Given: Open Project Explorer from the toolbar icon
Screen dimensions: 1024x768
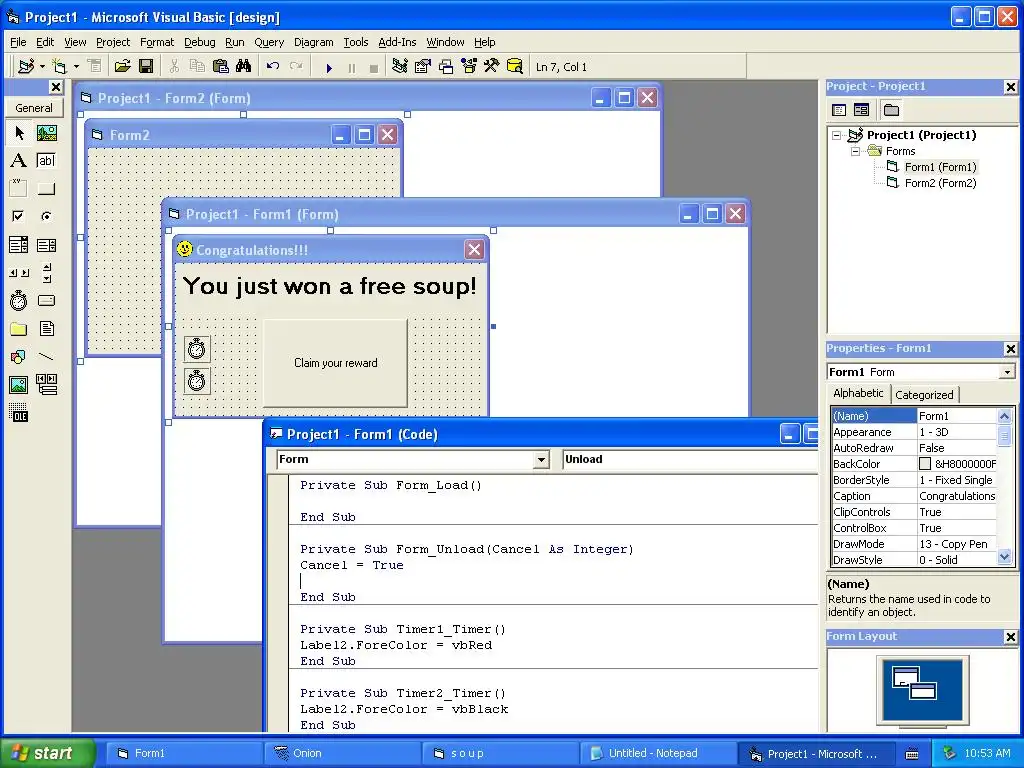Looking at the screenshot, I should pyautogui.click(x=400, y=67).
